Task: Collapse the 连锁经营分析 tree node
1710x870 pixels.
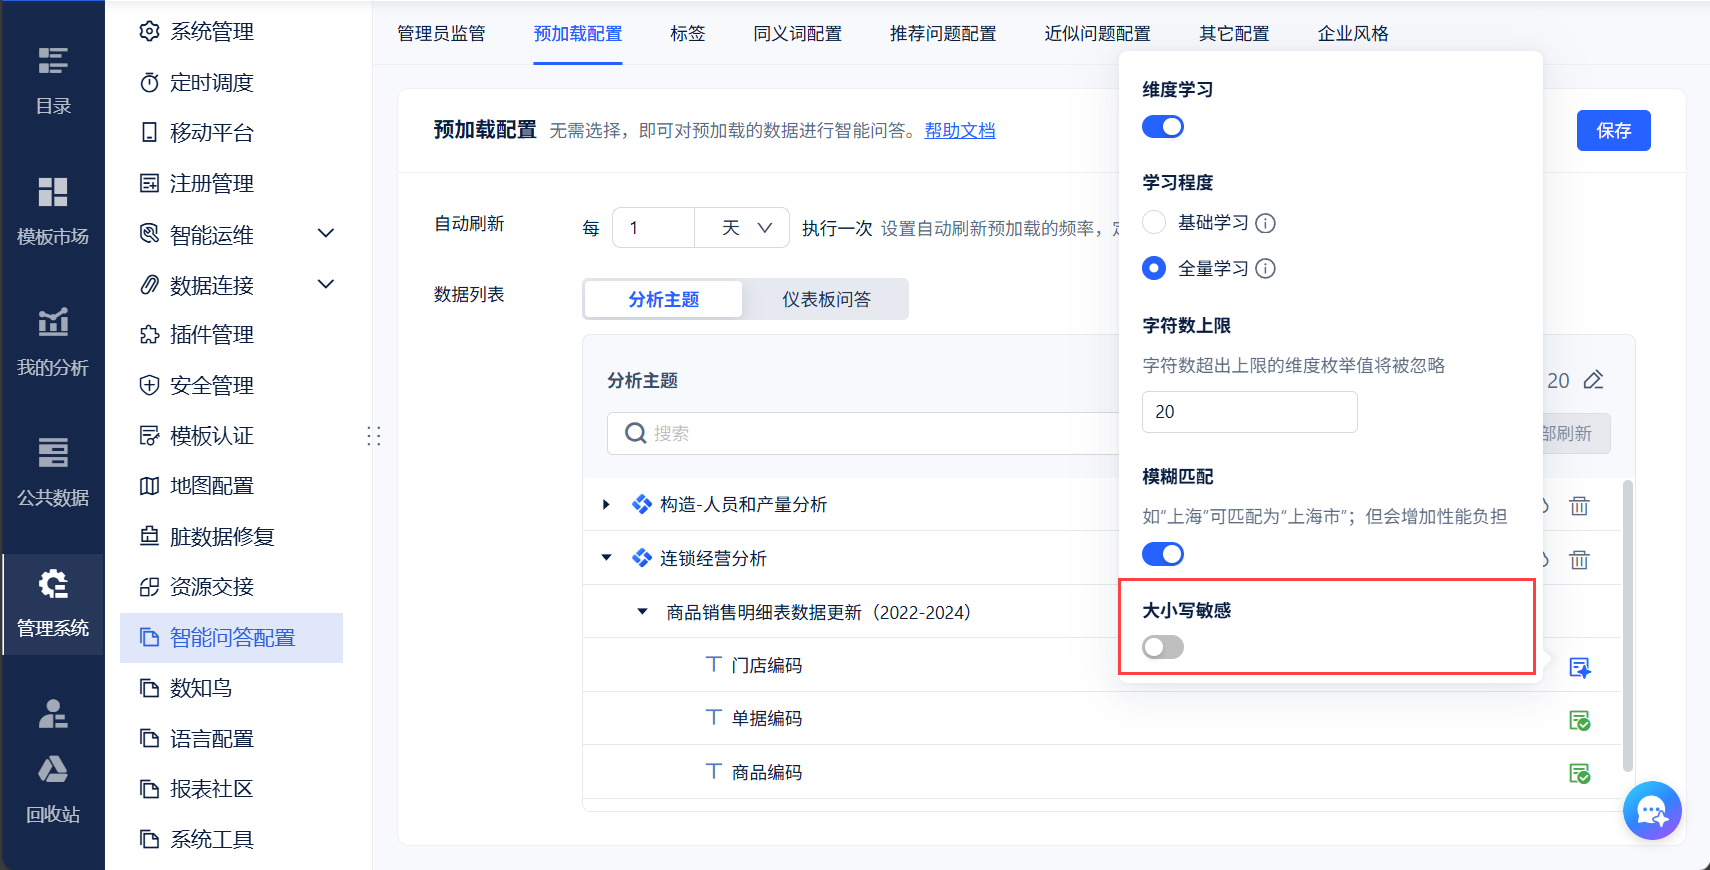Action: coord(606,558)
